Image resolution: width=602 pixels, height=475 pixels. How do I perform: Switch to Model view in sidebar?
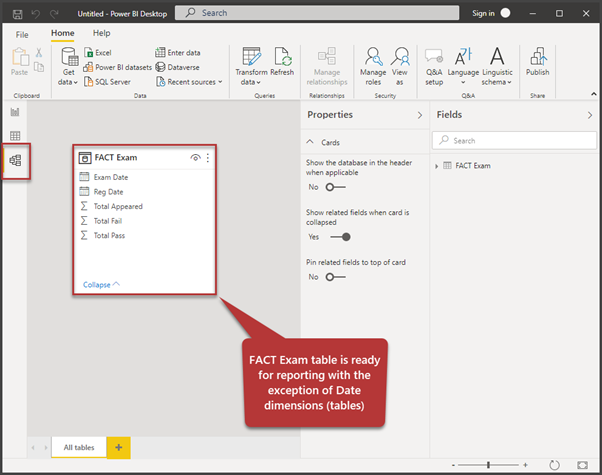pos(15,161)
